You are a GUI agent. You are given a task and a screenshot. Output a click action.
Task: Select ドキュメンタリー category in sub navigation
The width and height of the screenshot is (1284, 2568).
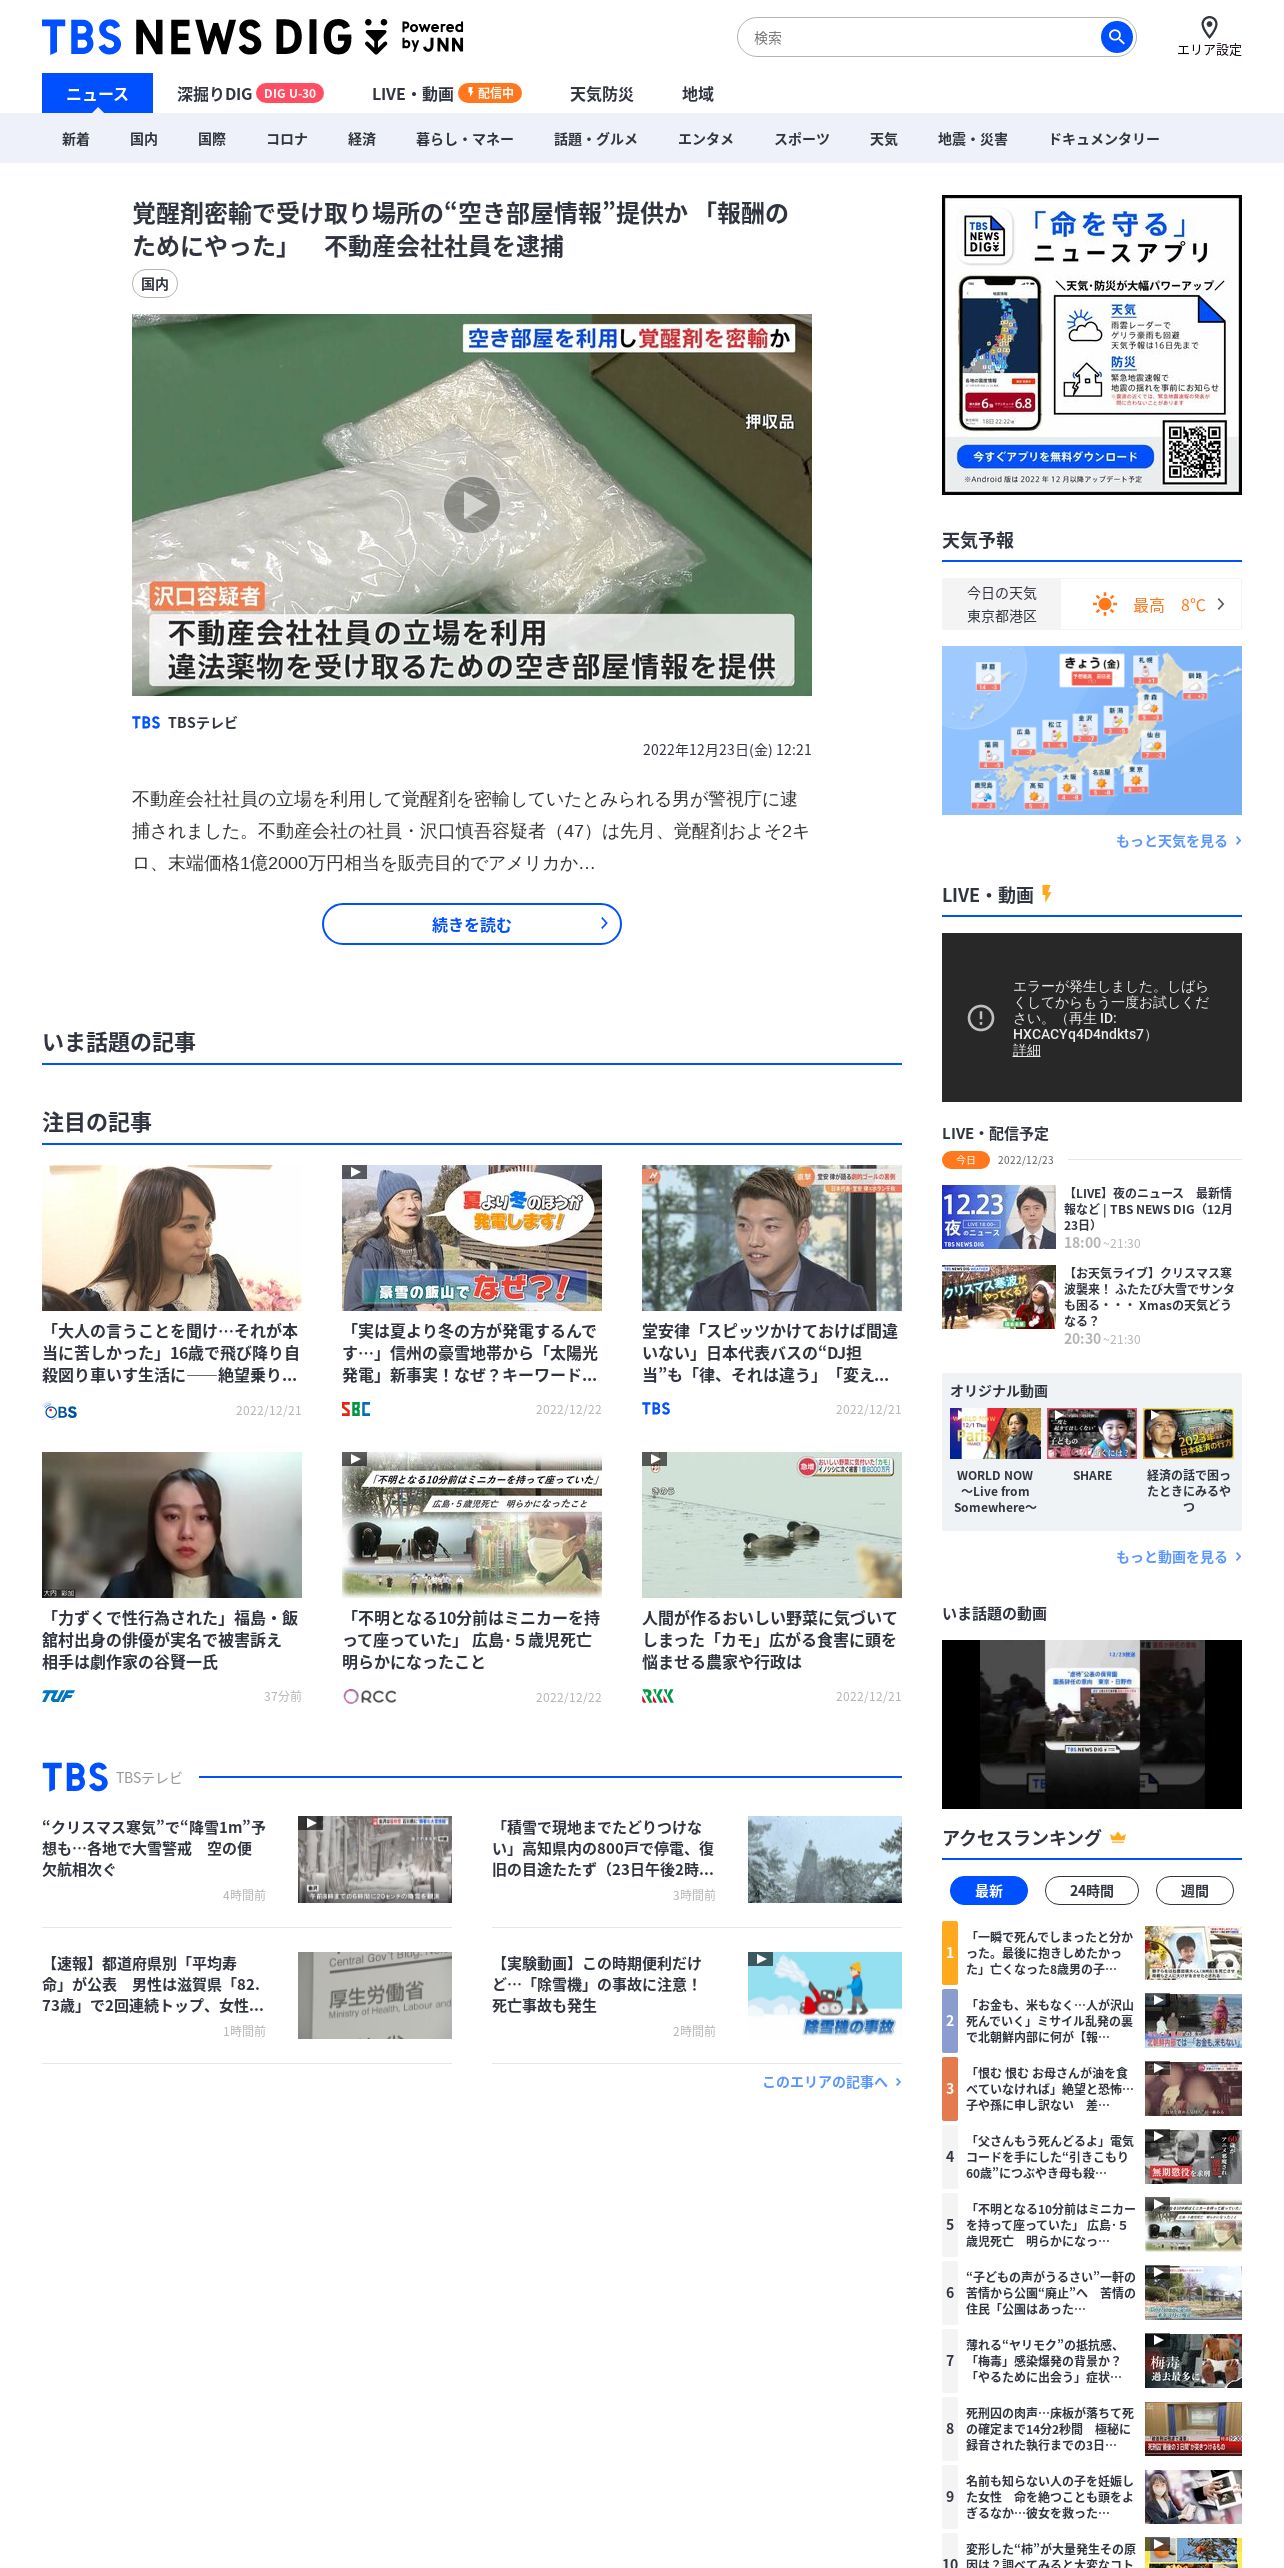point(1103,139)
